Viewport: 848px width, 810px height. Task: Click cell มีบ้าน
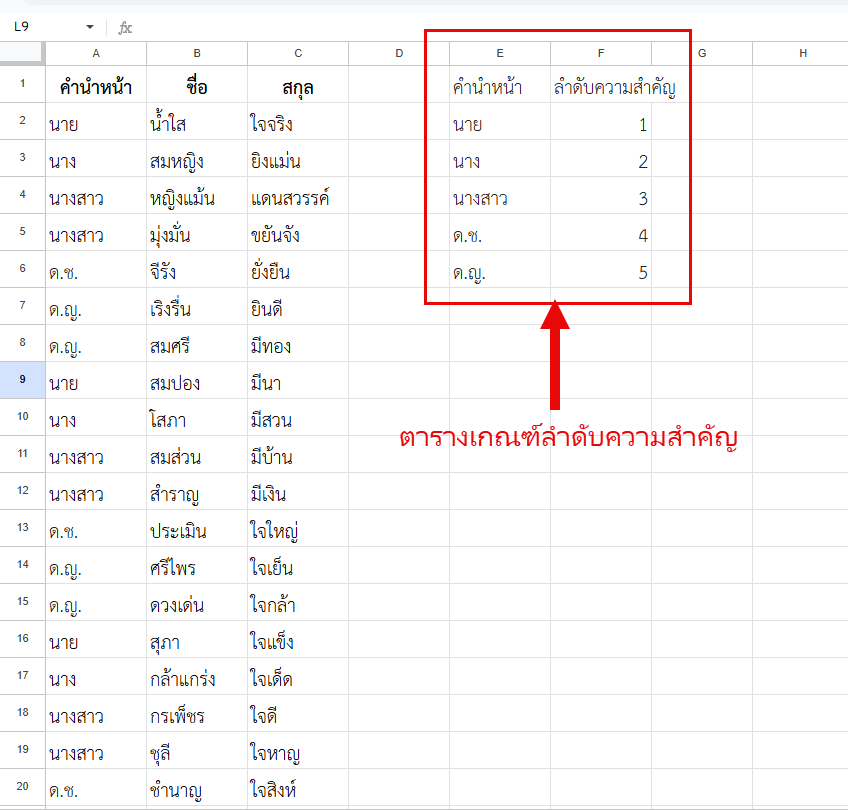tap(298, 454)
